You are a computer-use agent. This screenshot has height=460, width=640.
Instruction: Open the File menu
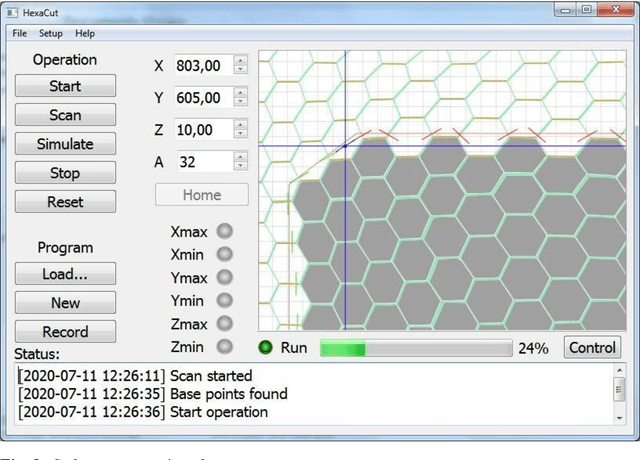pyautogui.click(x=20, y=33)
